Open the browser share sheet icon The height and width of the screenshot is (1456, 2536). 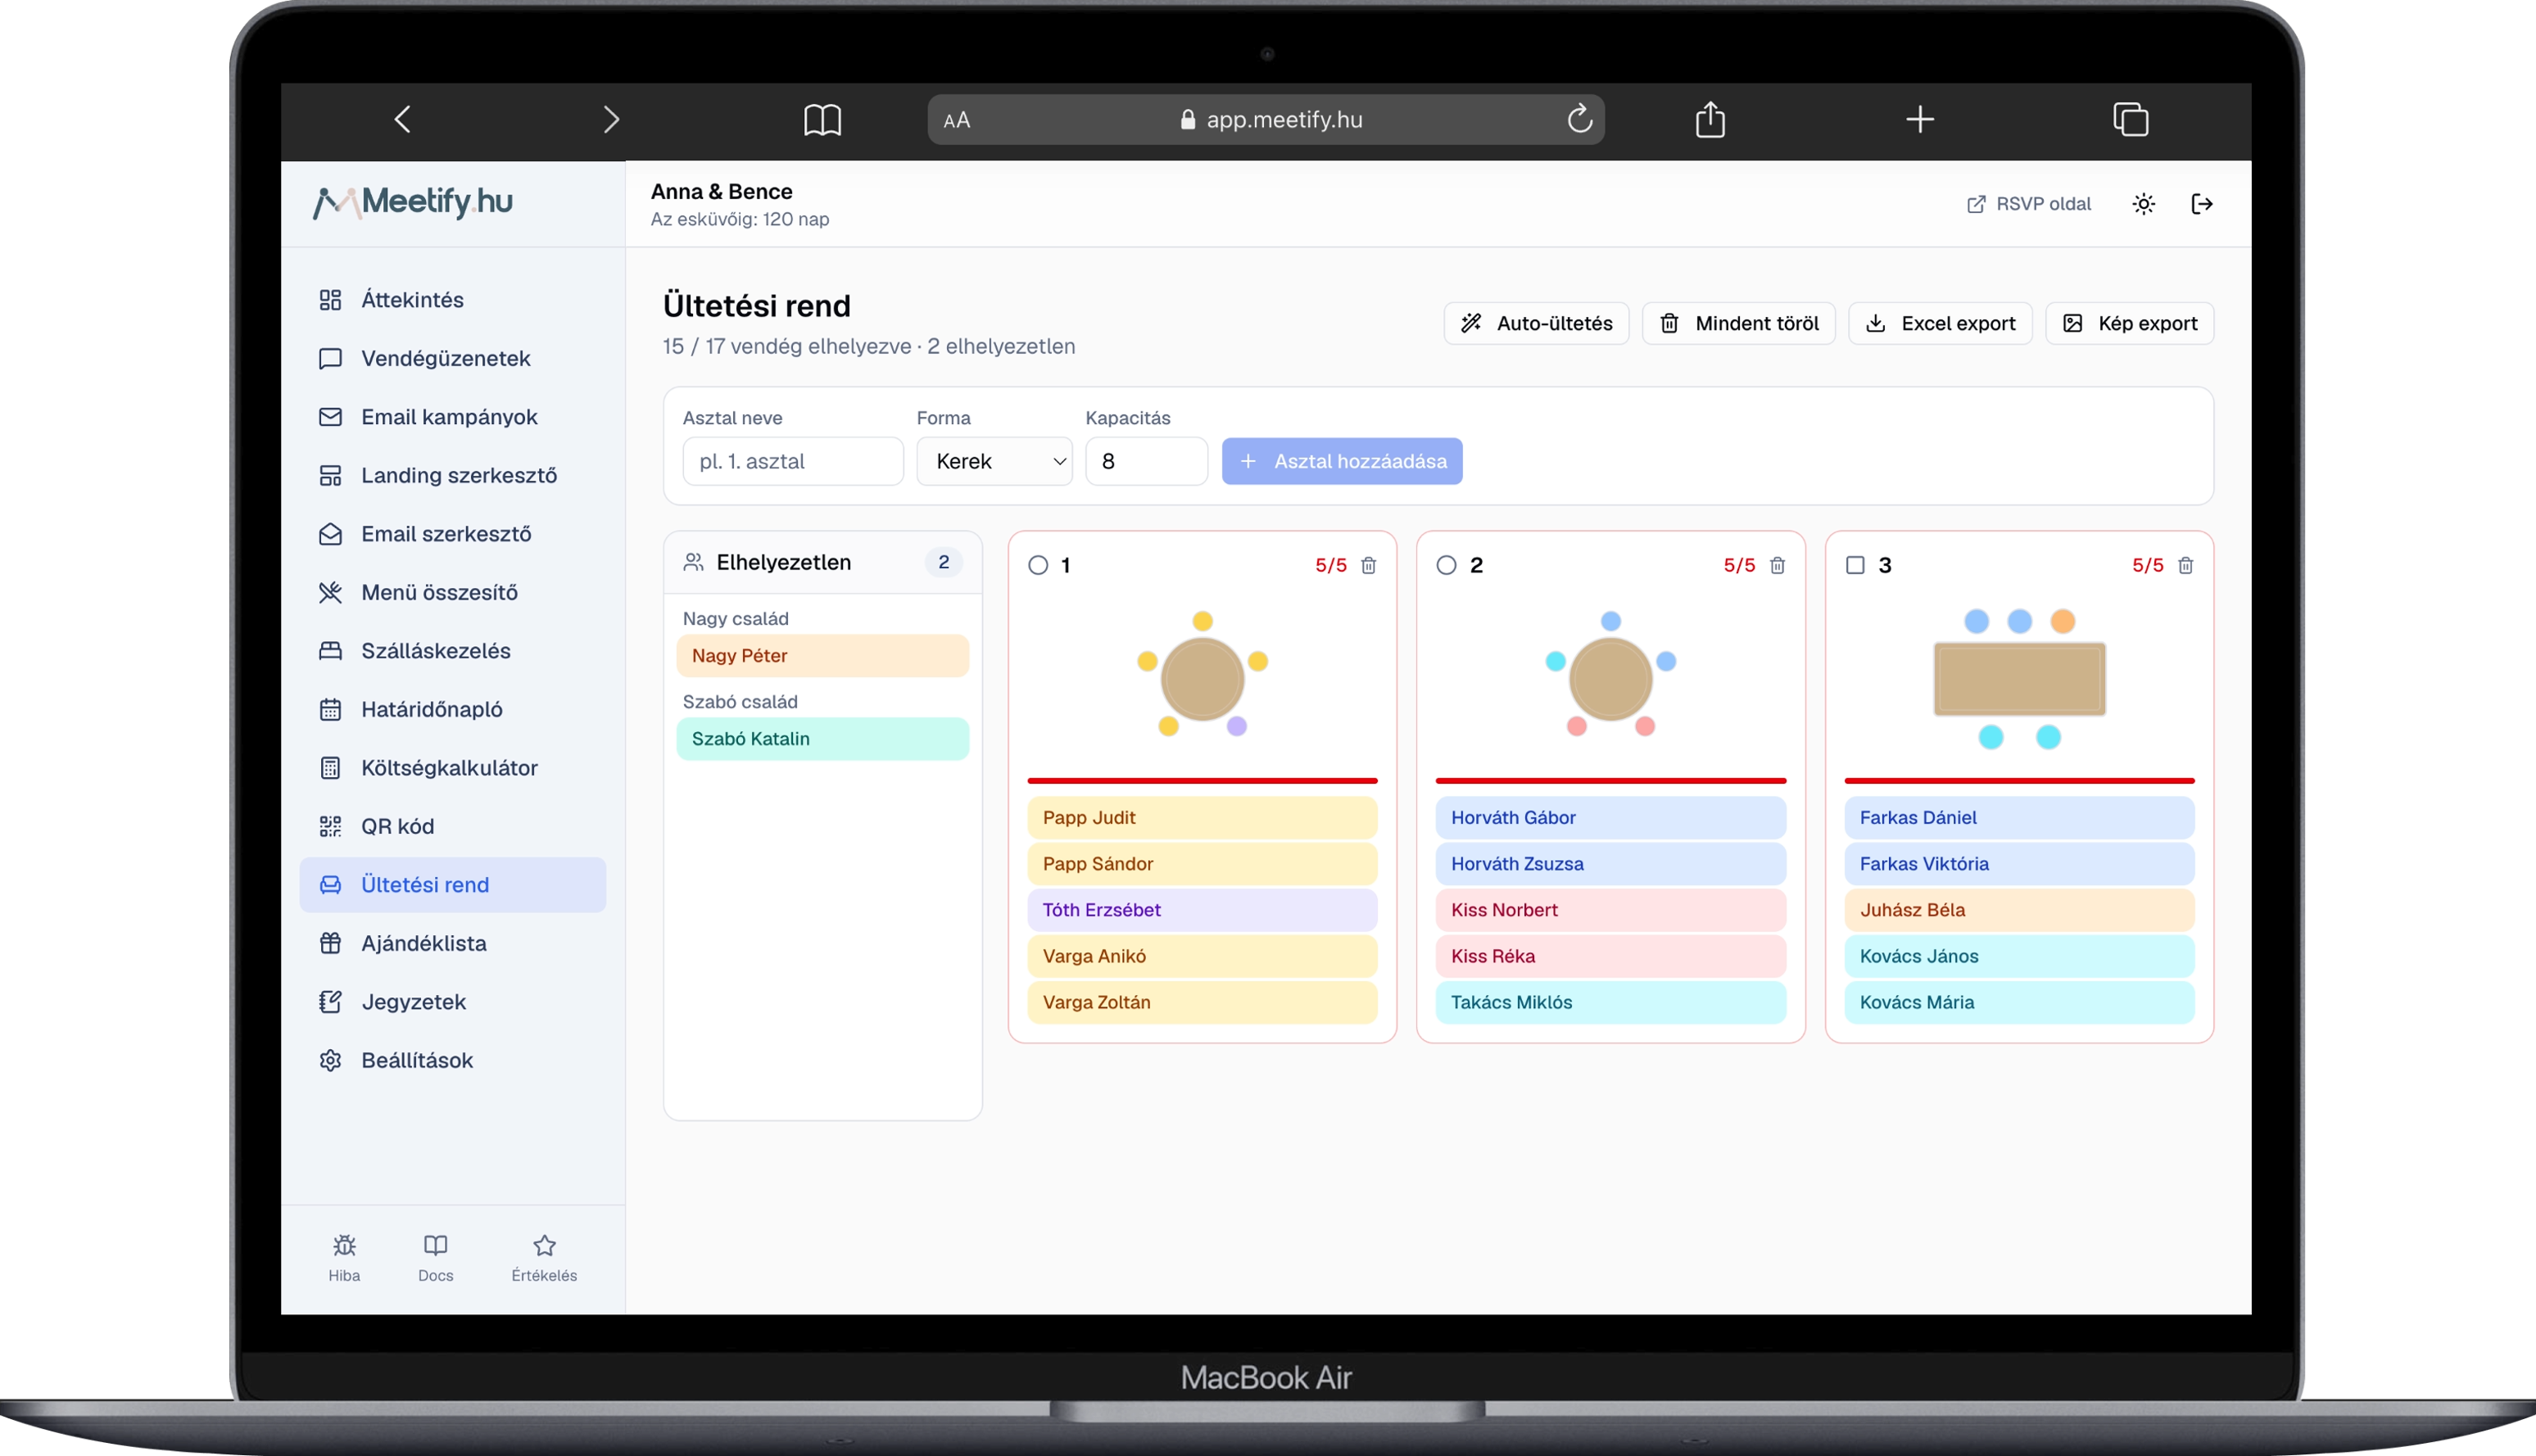point(1710,120)
